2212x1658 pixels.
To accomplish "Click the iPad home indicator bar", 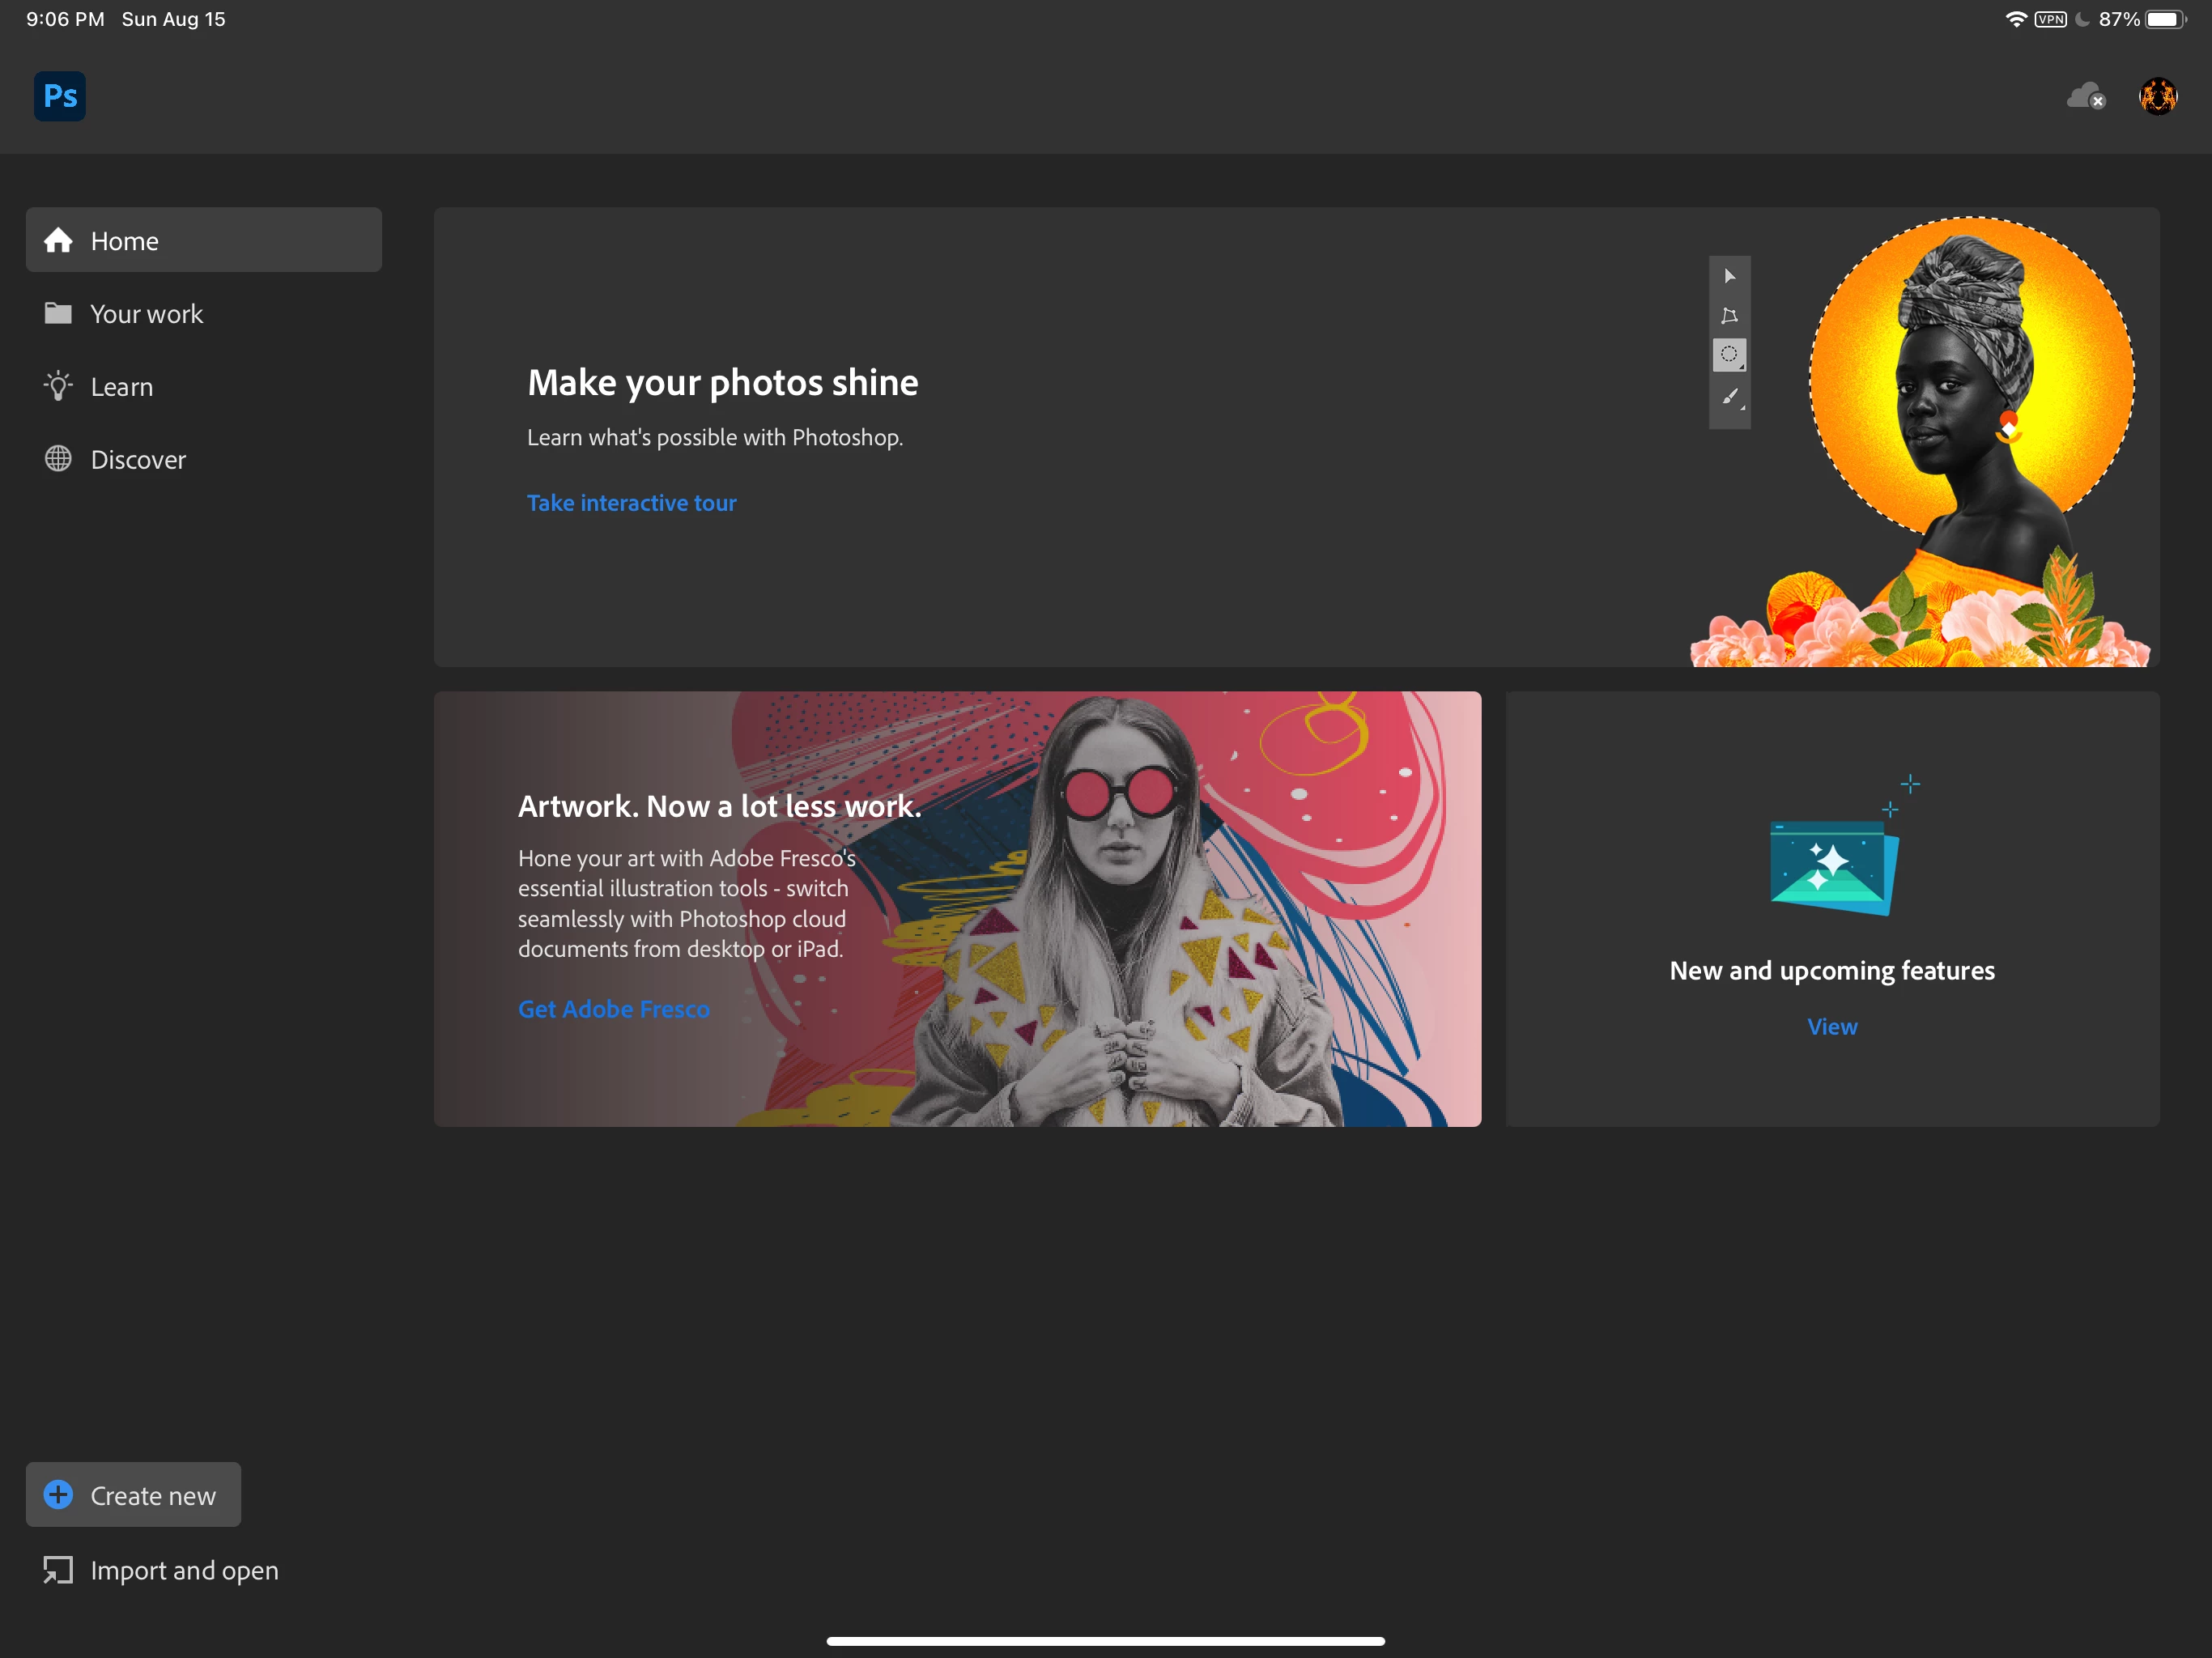I will [x=1105, y=1640].
